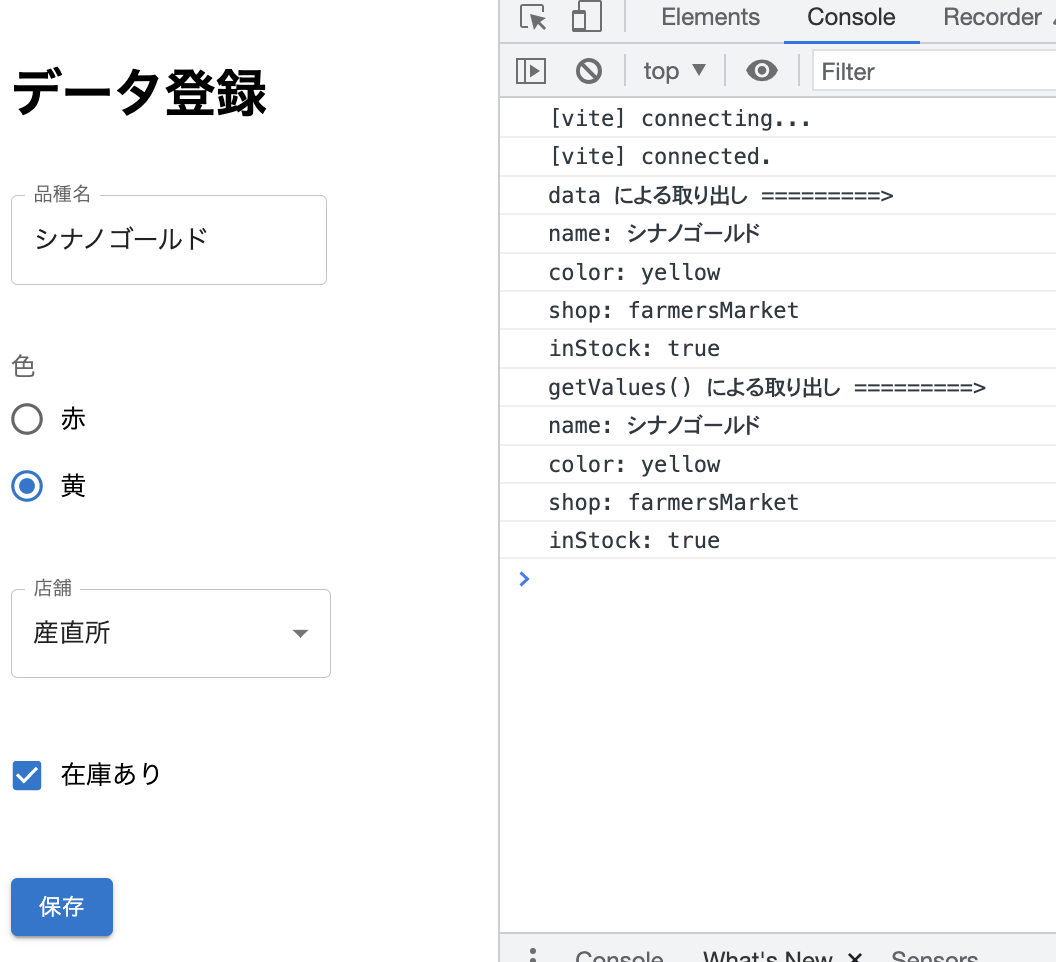1056x962 pixels.
Task: Close the What's New drawer tab
Action: (855, 955)
